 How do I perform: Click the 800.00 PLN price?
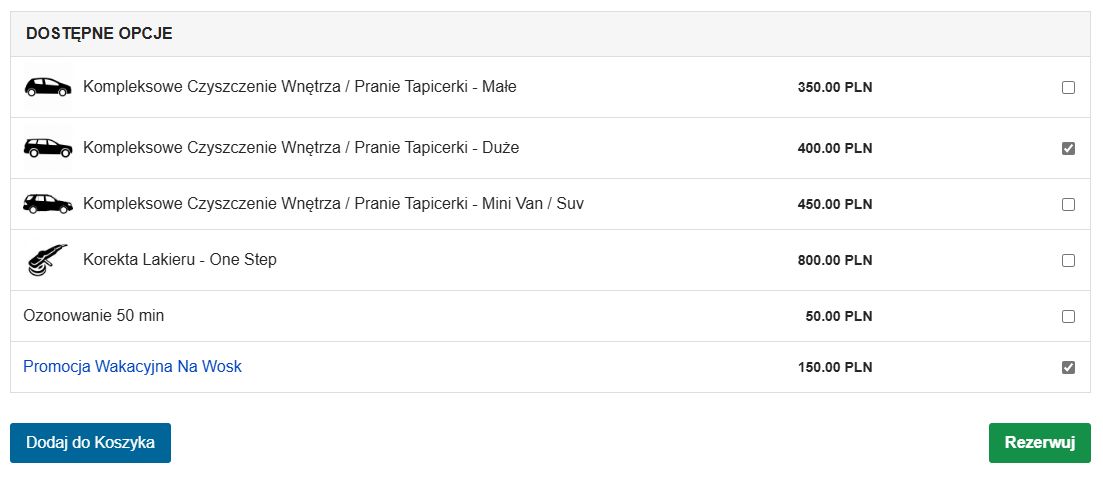click(x=835, y=260)
